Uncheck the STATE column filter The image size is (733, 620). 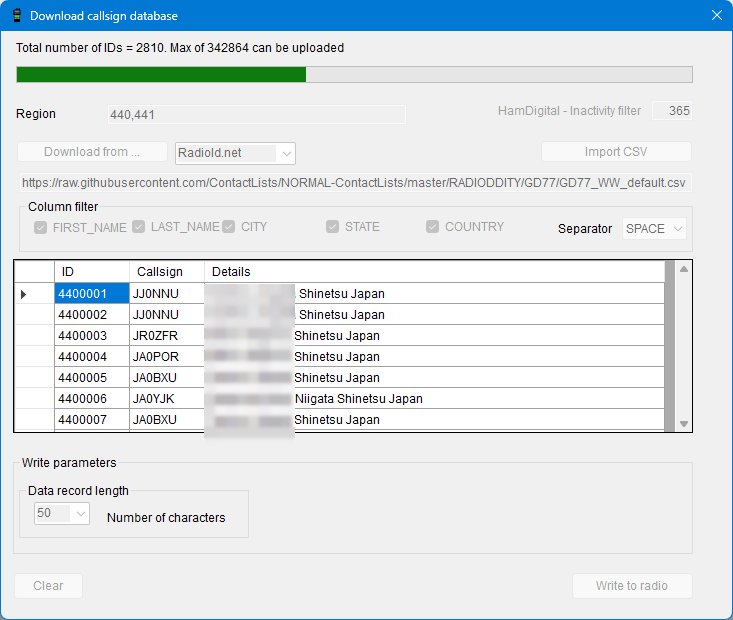[333, 227]
